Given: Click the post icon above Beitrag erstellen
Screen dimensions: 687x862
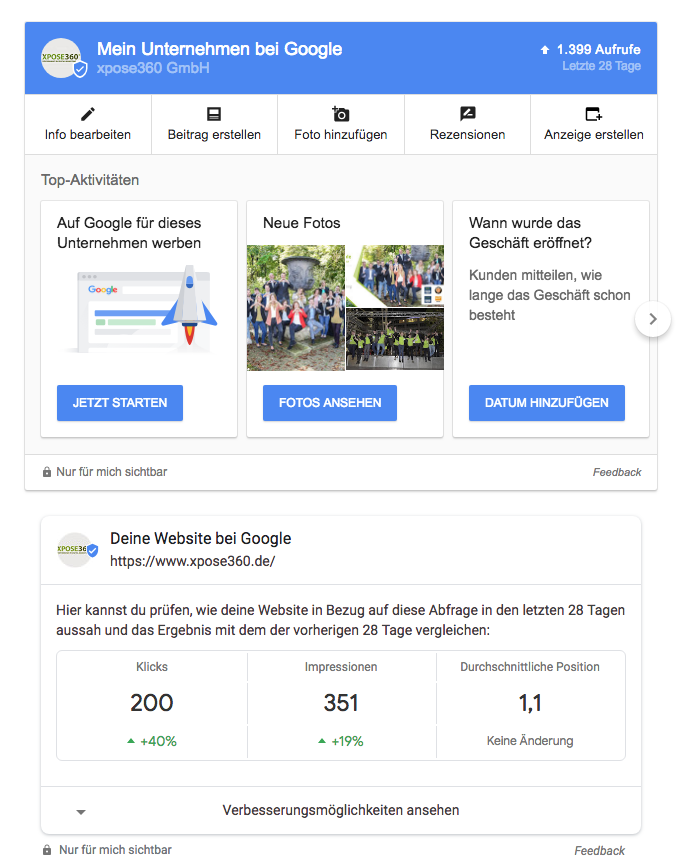Looking at the screenshot, I should tap(214, 114).
